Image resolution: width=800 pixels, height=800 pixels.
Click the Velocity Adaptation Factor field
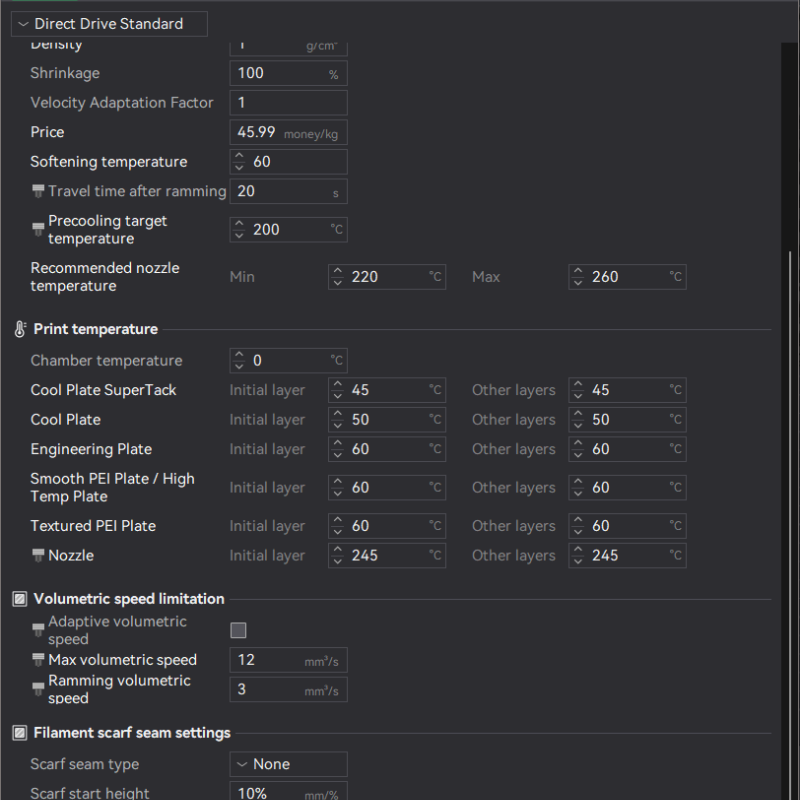(x=288, y=103)
